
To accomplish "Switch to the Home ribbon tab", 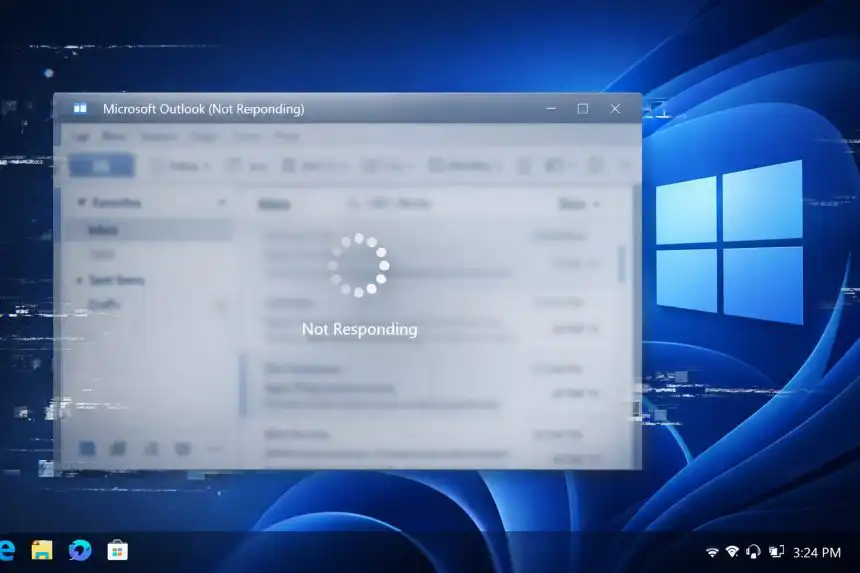I will coord(114,136).
